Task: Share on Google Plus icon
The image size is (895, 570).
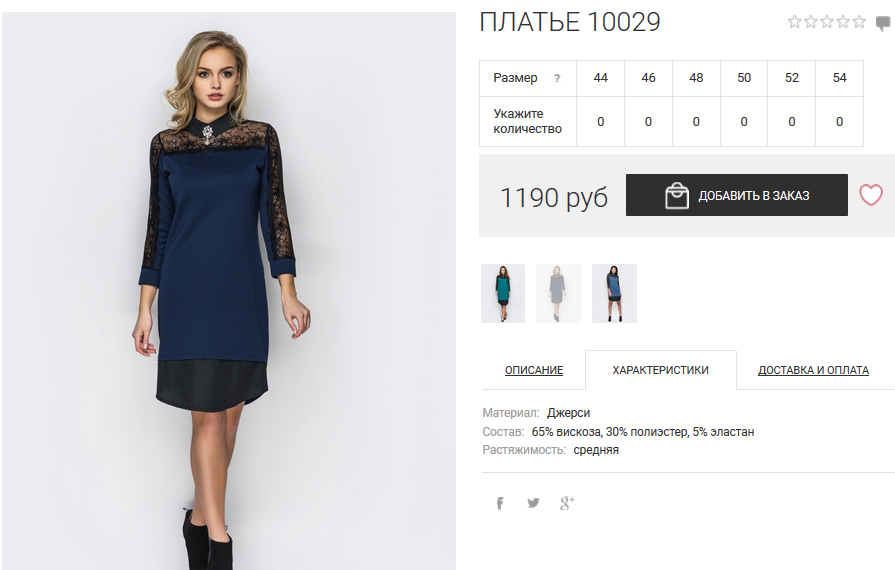Action: pos(567,503)
